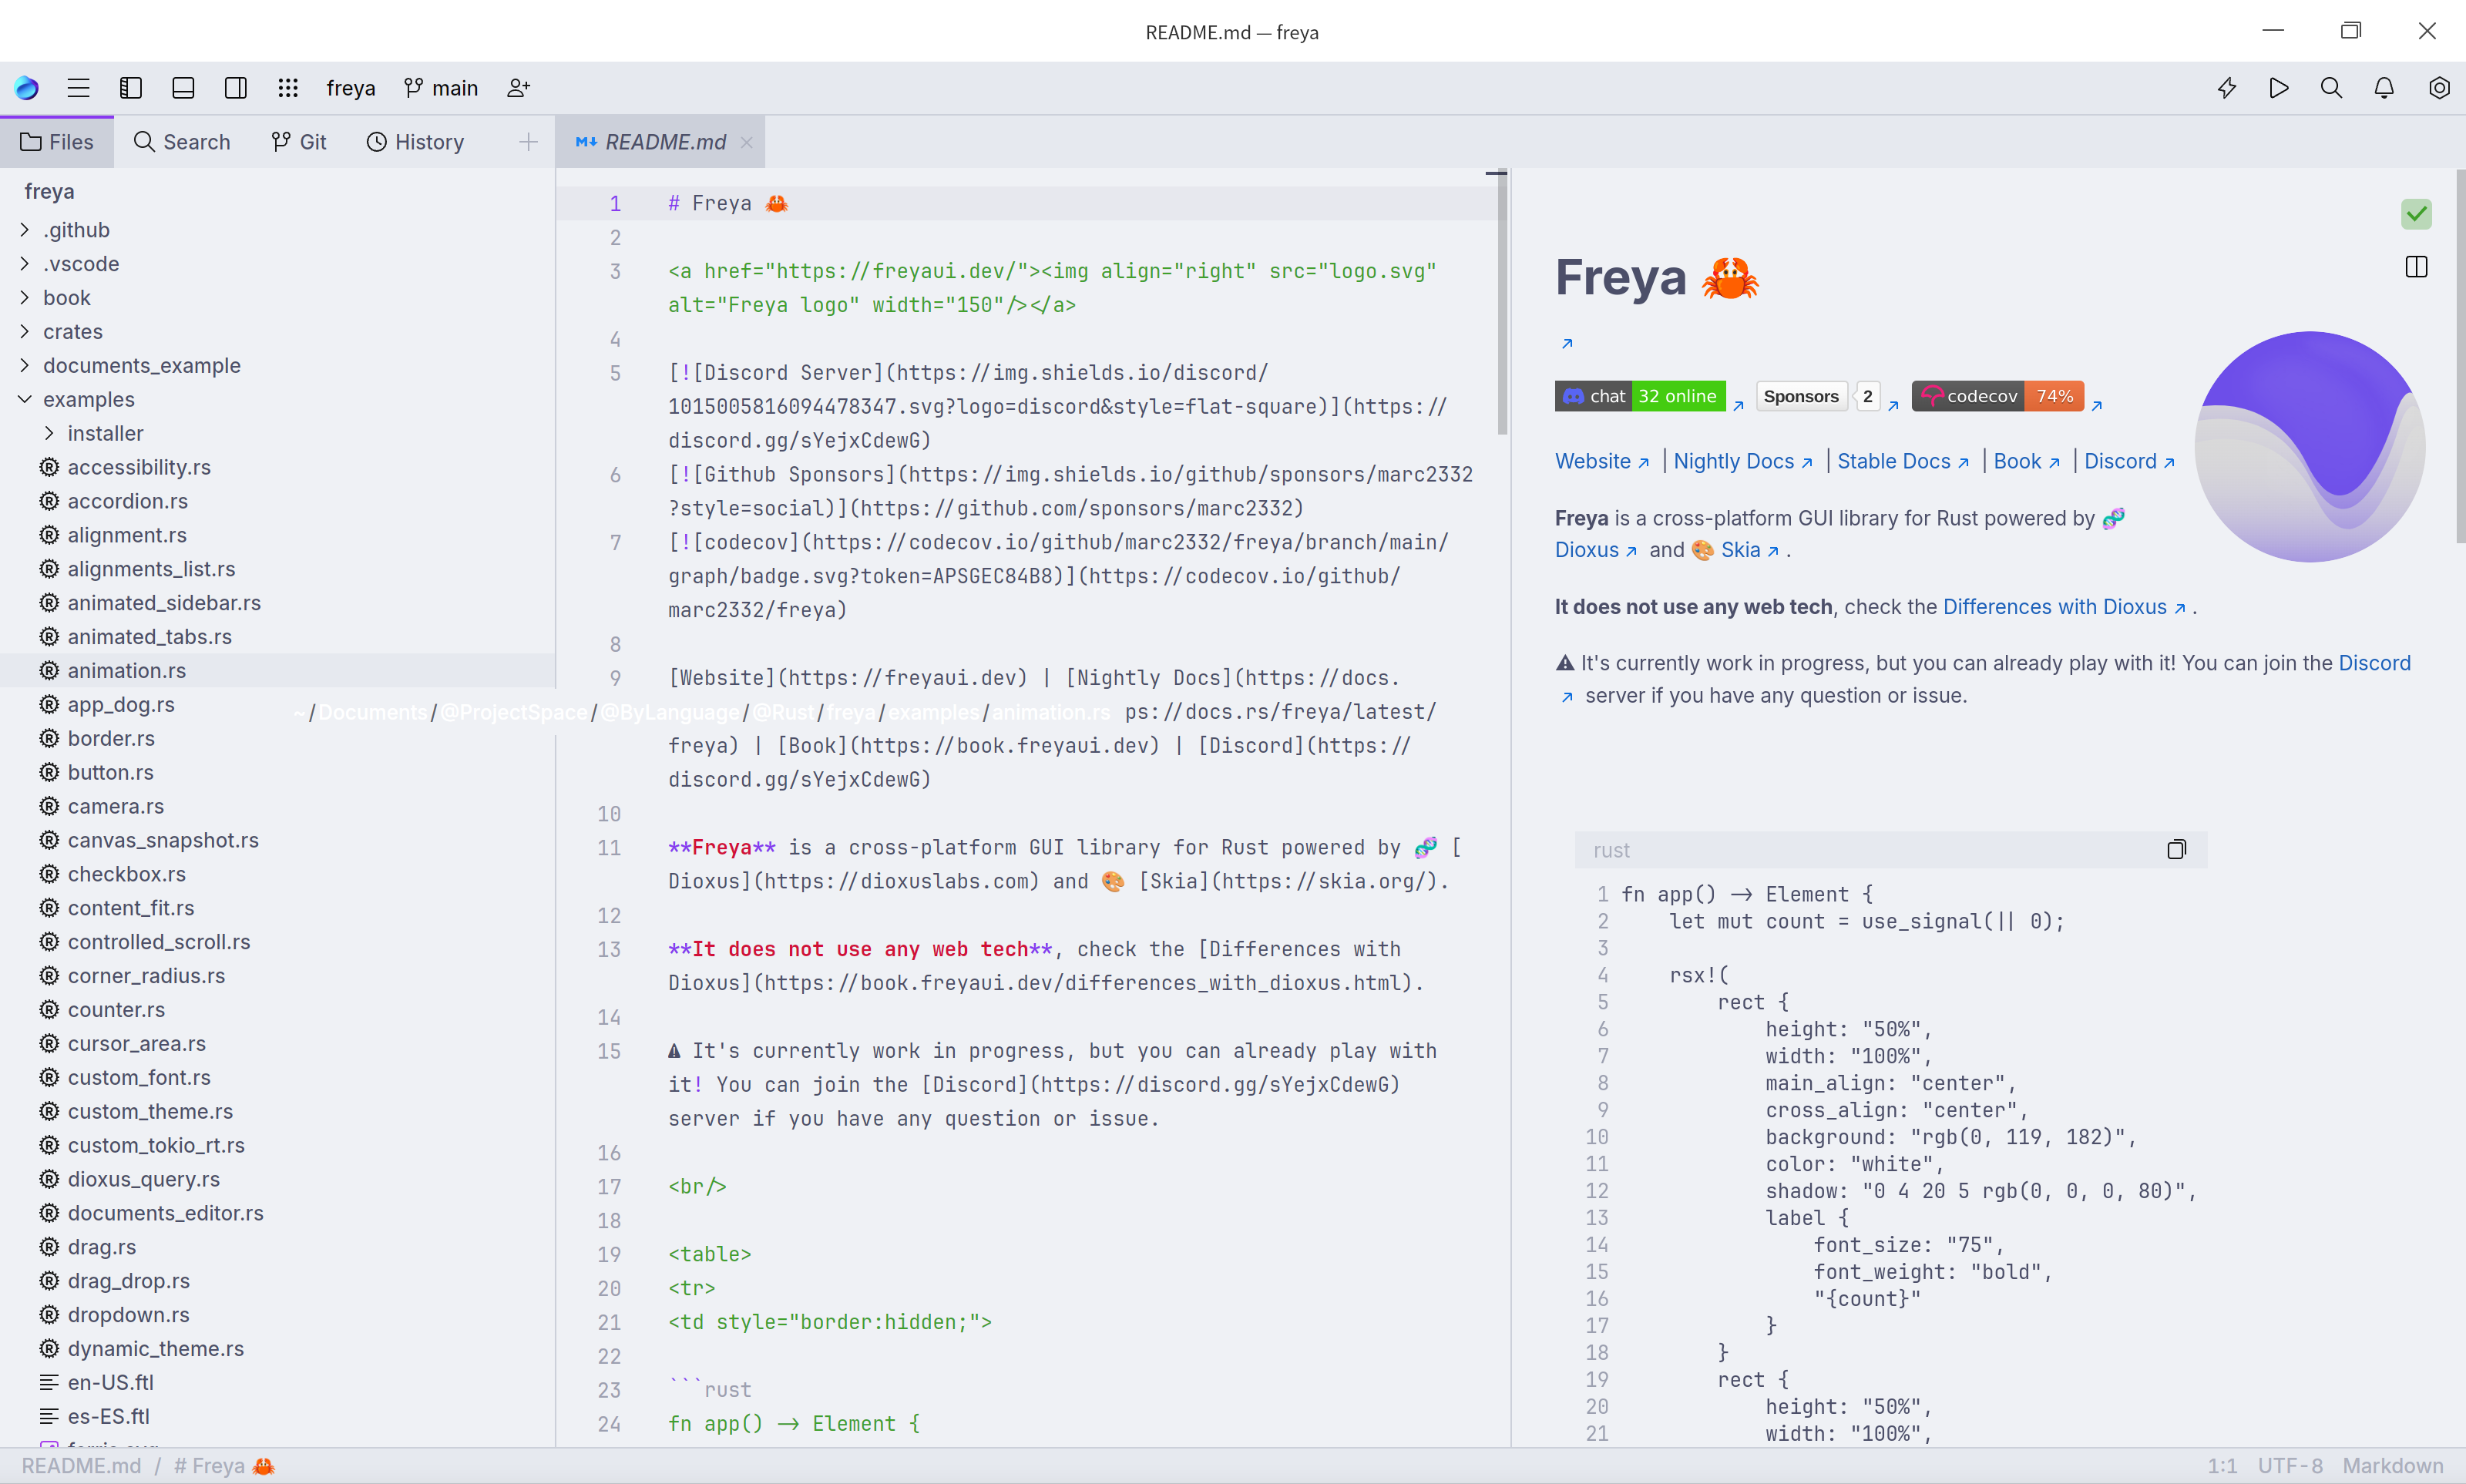The width and height of the screenshot is (2466, 1484).
Task: Switch to the History tab
Action: tap(415, 142)
